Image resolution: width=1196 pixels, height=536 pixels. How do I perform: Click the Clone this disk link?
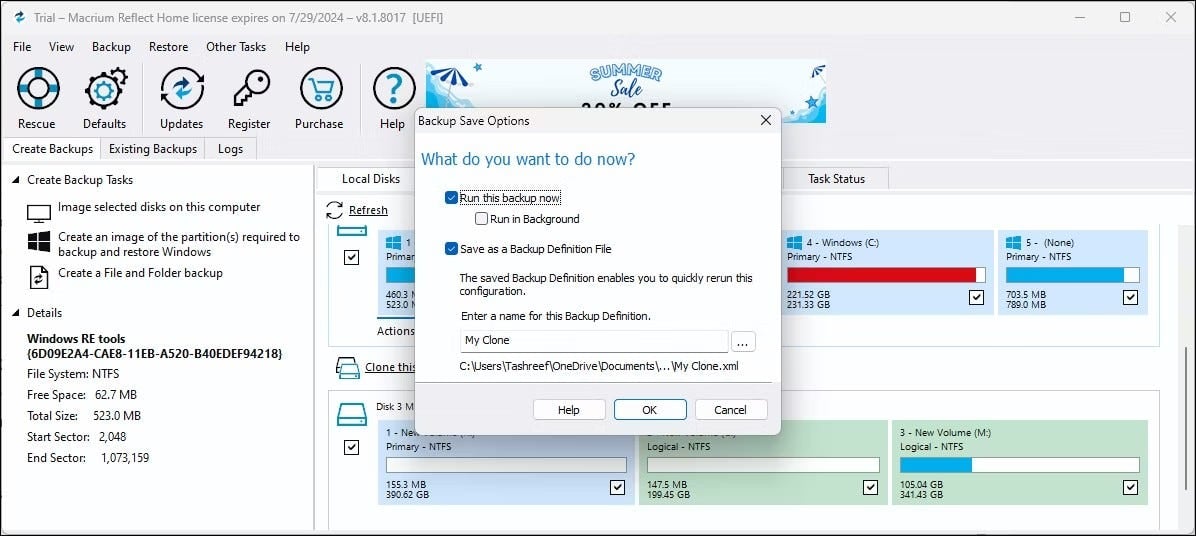point(390,367)
